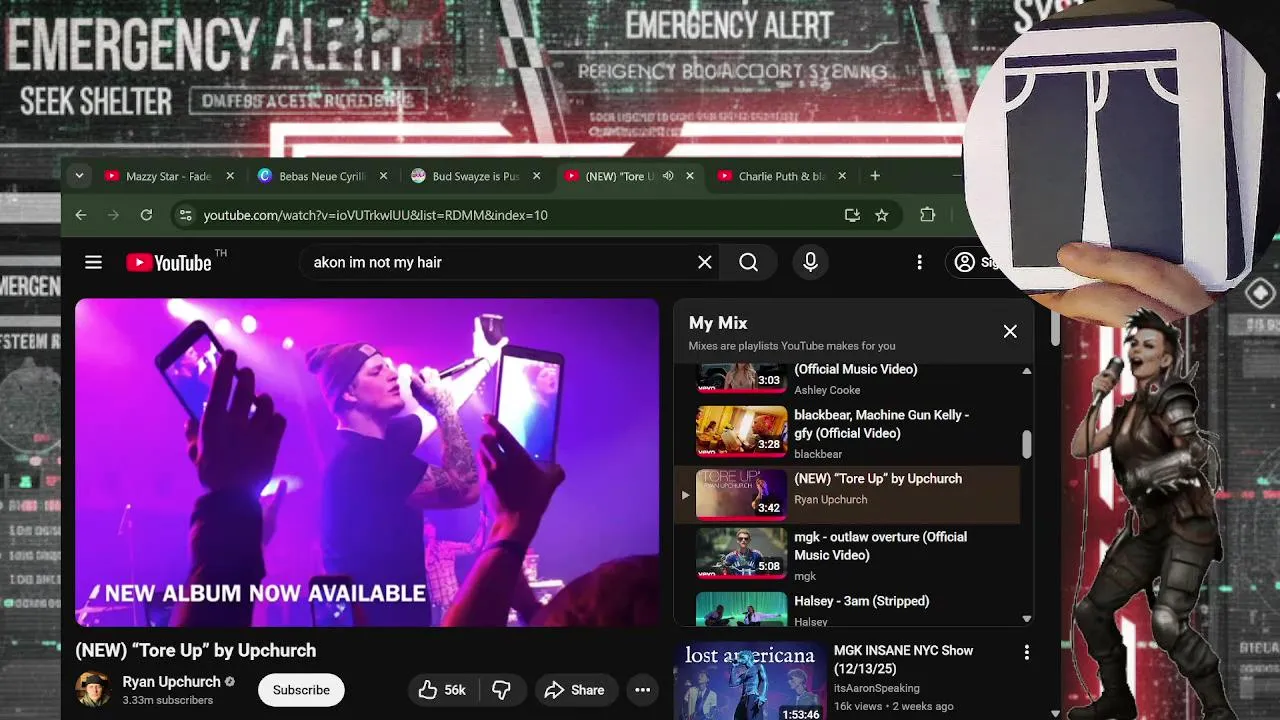1280x720 pixels.
Task: Click the page scrollbar down arrow
Action: (x=1055, y=713)
